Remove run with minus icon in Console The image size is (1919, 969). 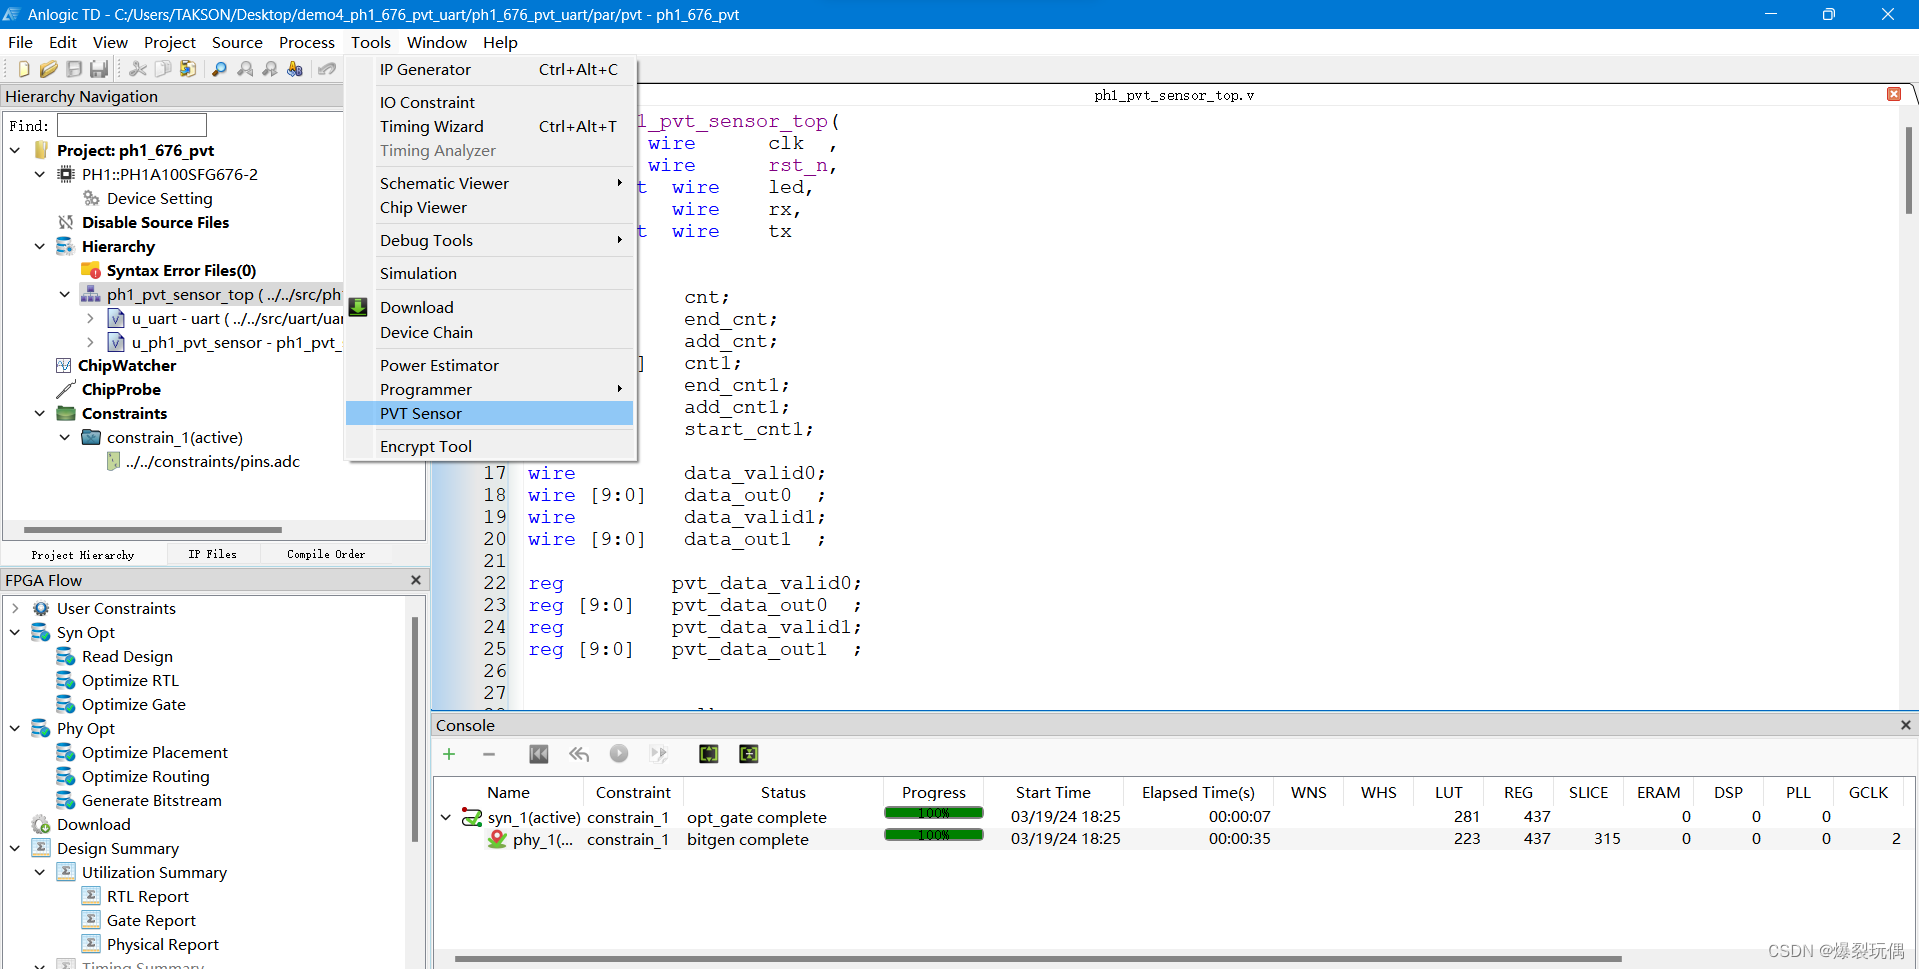(489, 754)
